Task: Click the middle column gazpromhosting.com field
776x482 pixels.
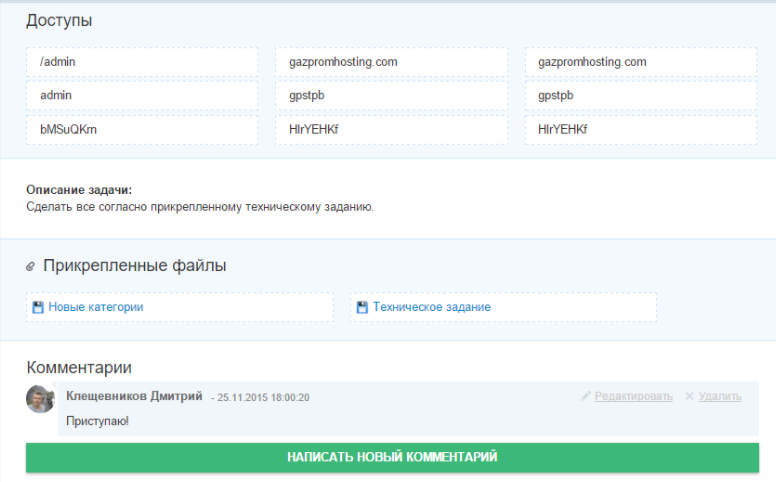Action: click(391, 62)
